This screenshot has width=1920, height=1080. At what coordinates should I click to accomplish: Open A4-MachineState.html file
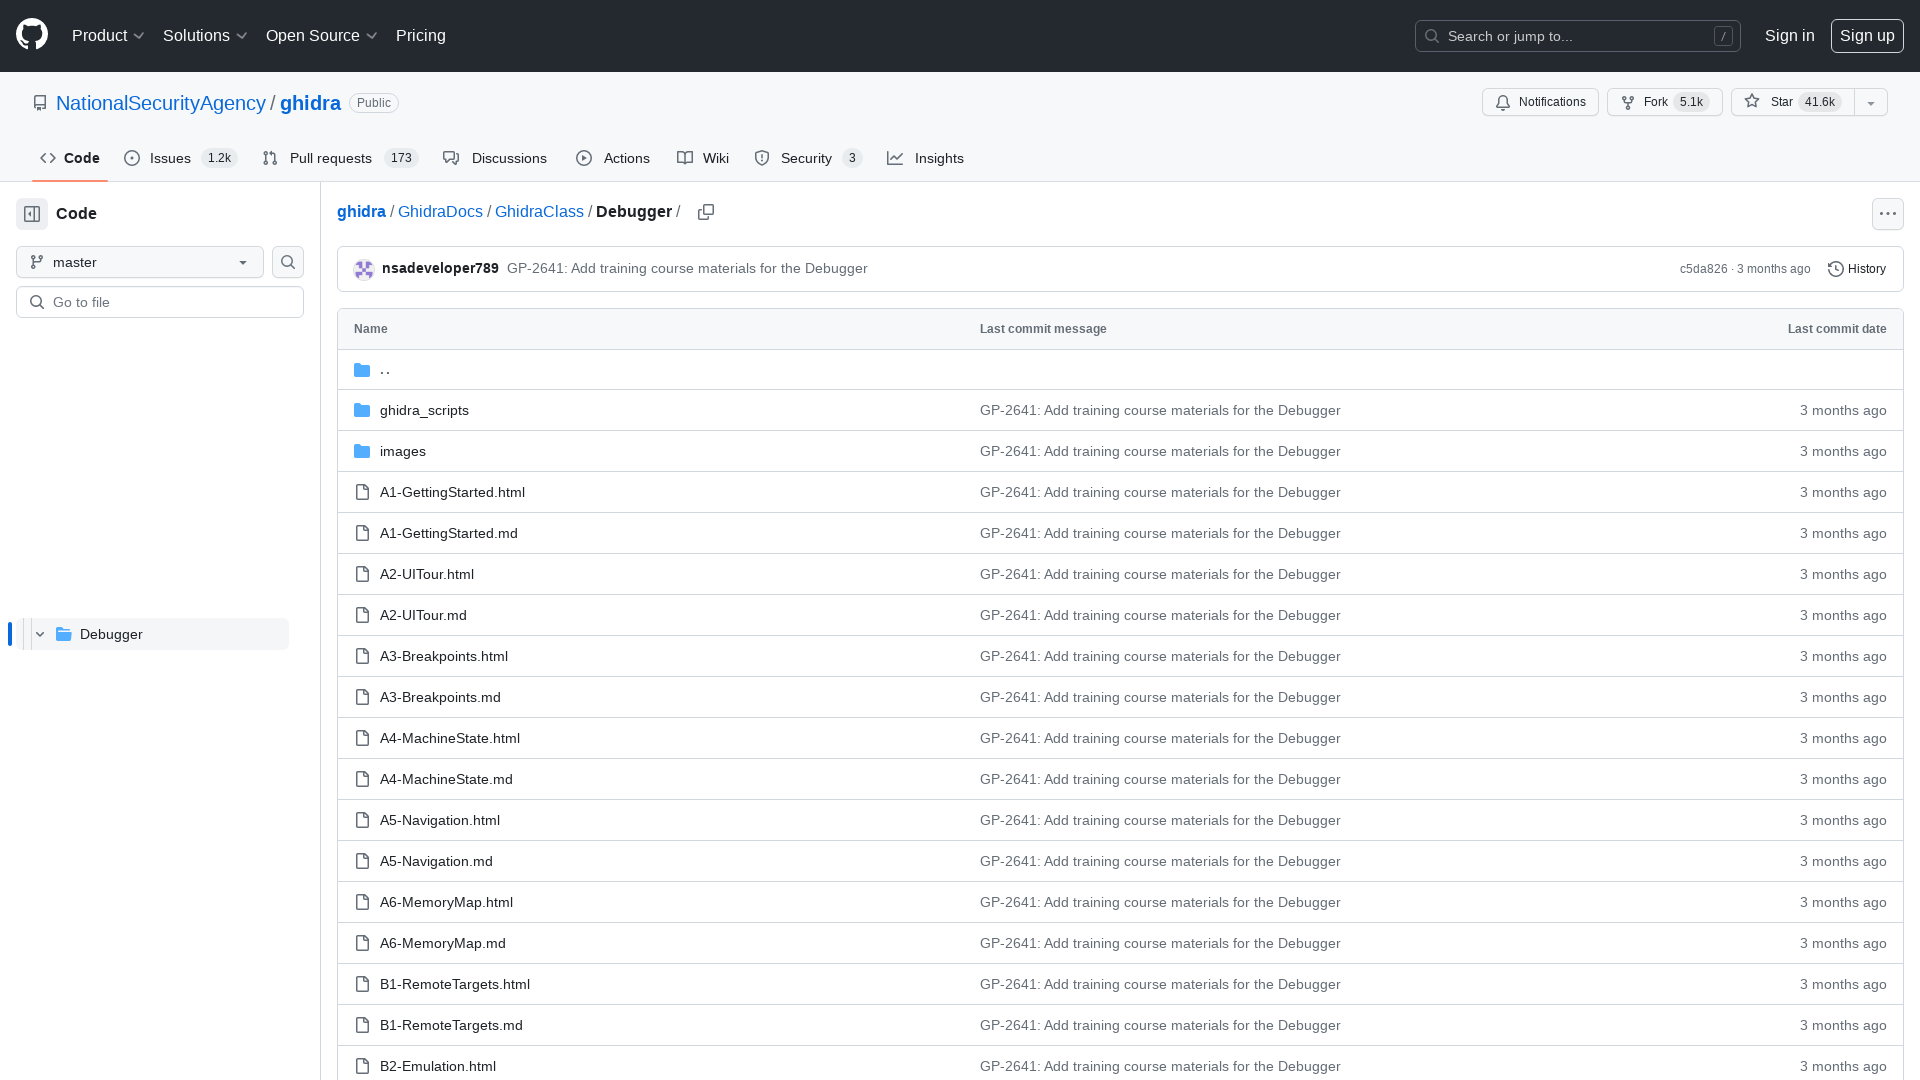450,739
